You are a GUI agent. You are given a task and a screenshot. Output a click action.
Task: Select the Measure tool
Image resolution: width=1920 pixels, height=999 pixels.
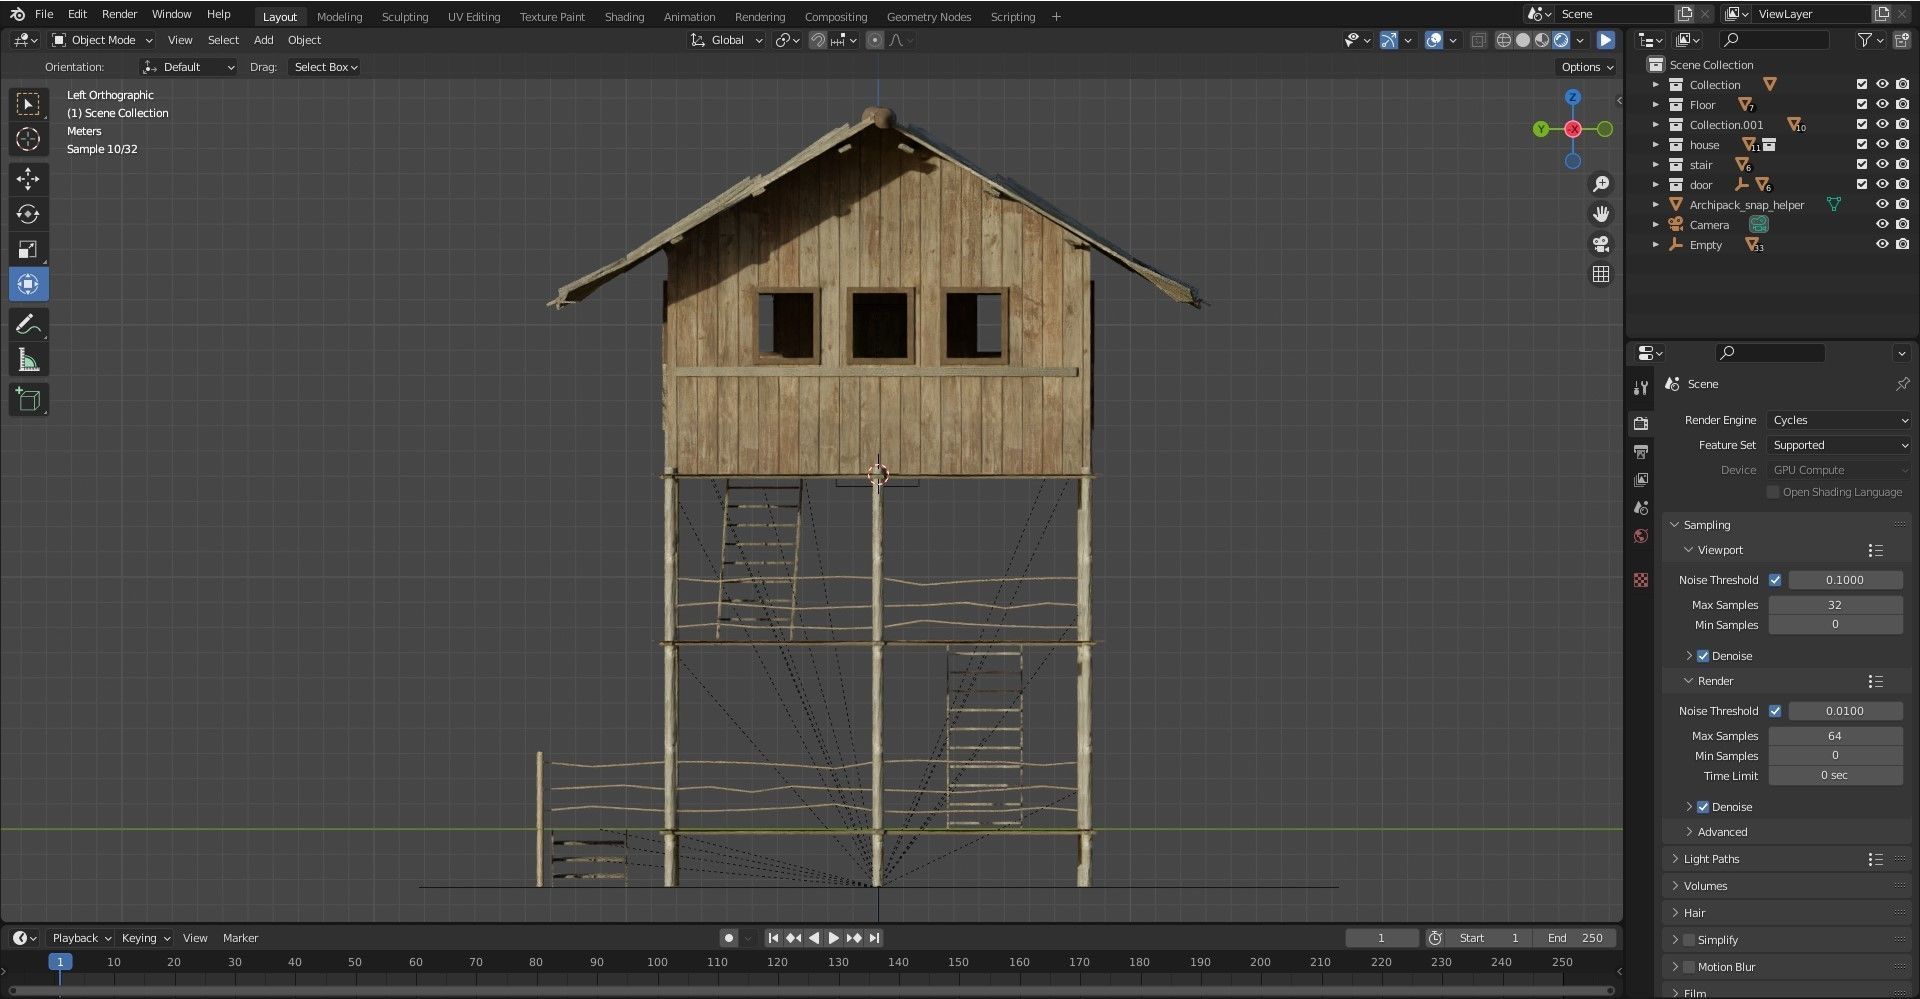pyautogui.click(x=28, y=360)
